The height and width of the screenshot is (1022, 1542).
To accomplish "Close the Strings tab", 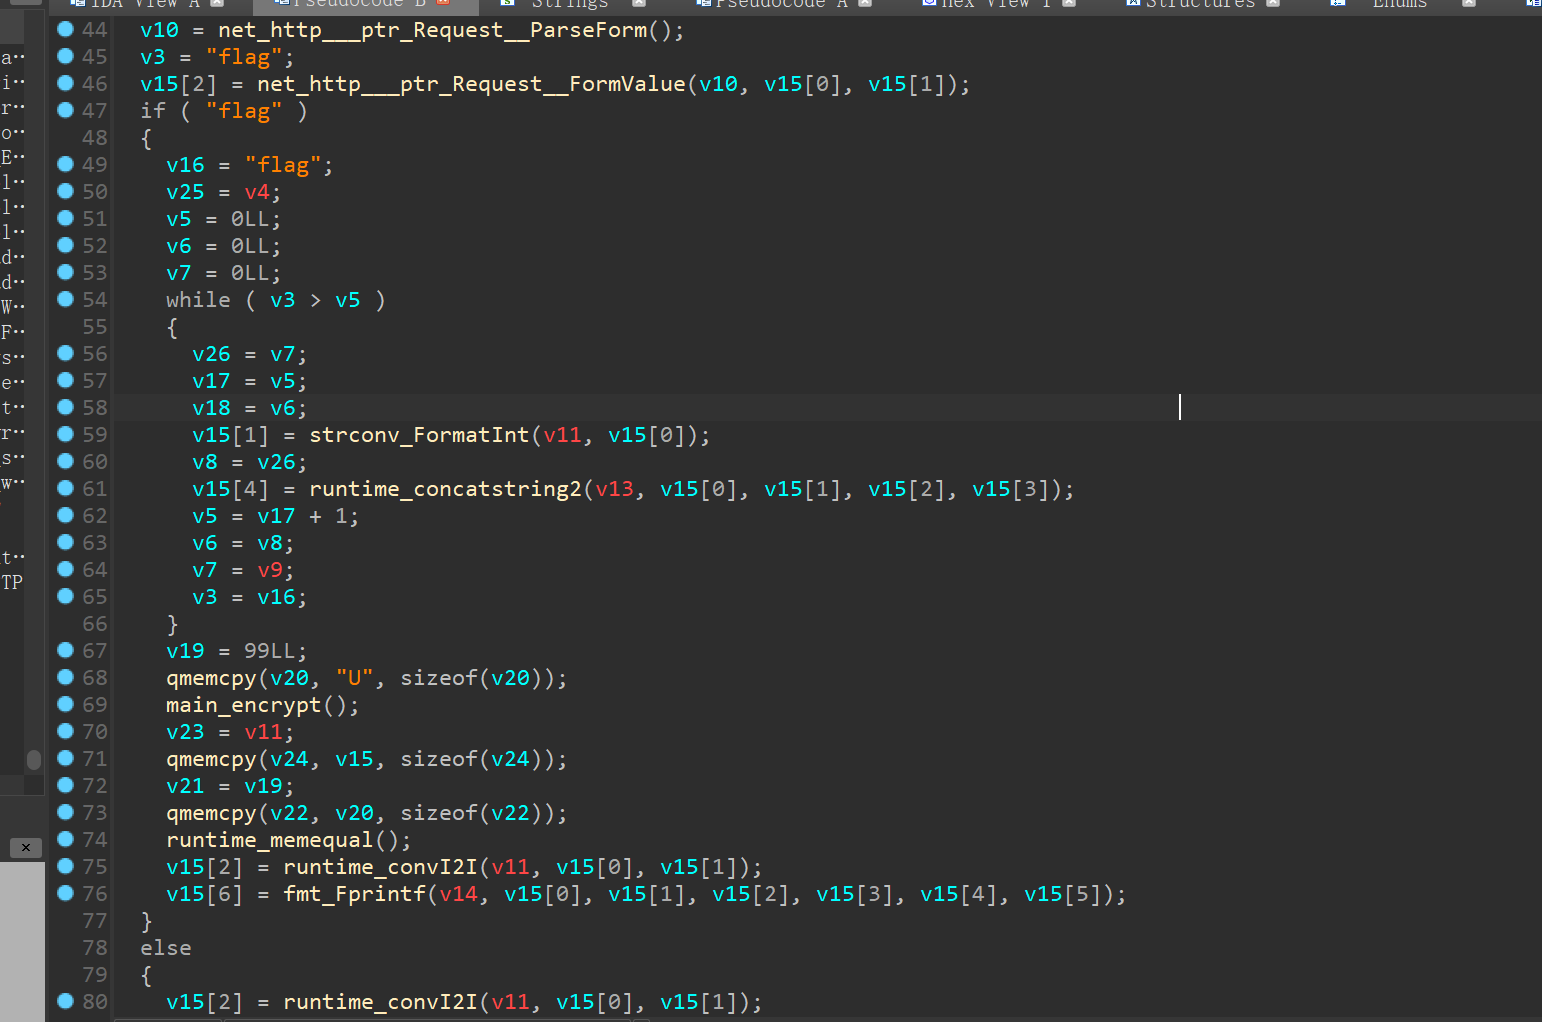I will 638,3.
